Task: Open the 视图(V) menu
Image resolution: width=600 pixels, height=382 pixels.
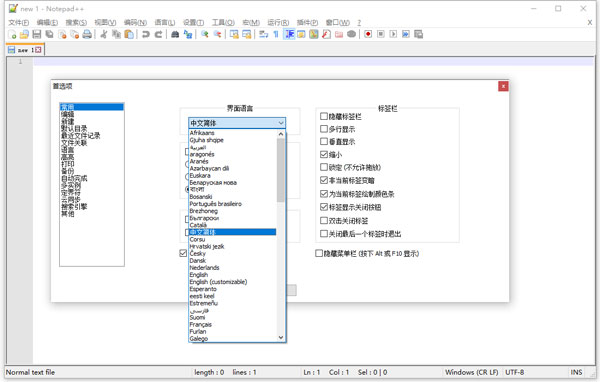Action: click(x=105, y=23)
